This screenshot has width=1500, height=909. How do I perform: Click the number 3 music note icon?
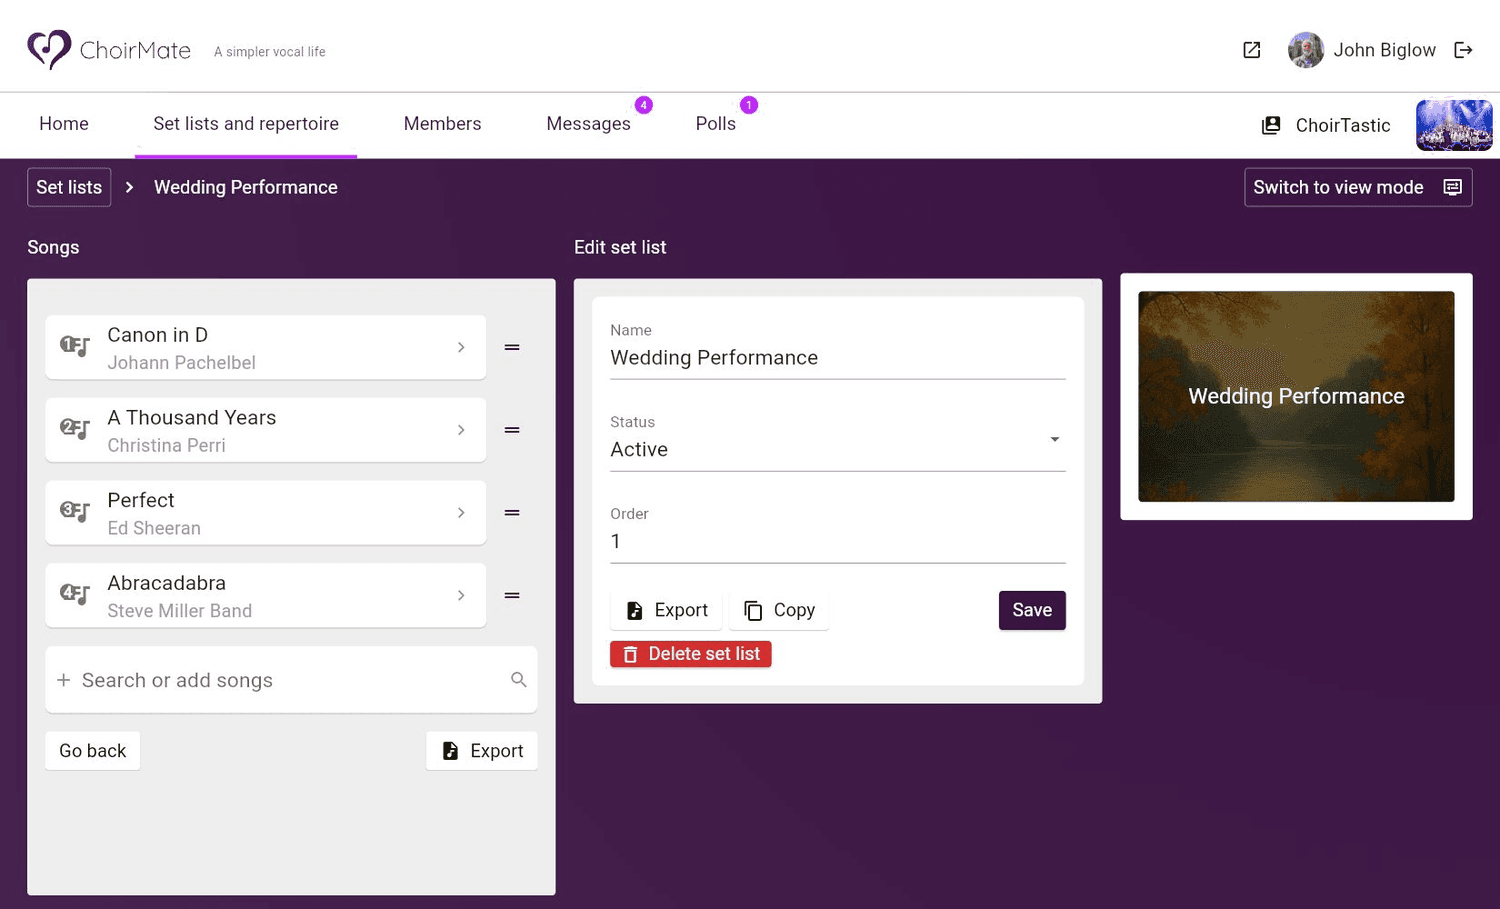[x=75, y=512]
